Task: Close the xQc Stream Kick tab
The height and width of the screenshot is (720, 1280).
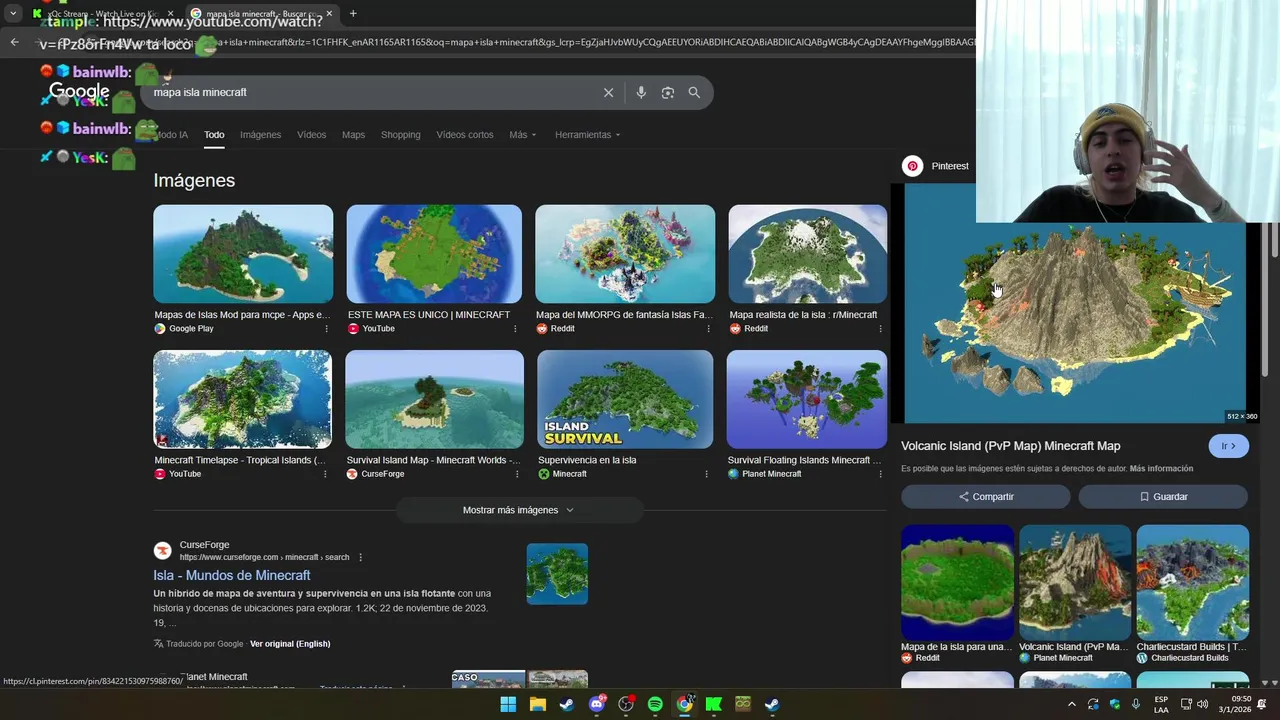Action: 170,13
